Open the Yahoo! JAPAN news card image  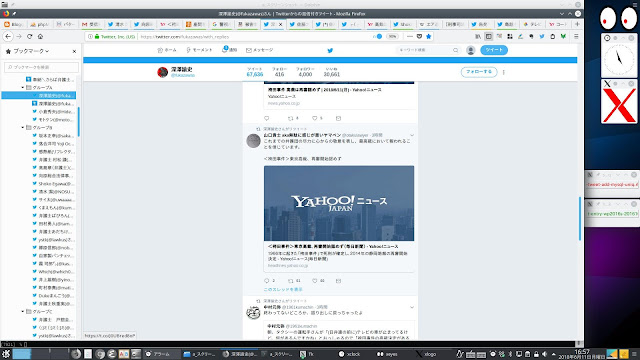click(x=339, y=203)
